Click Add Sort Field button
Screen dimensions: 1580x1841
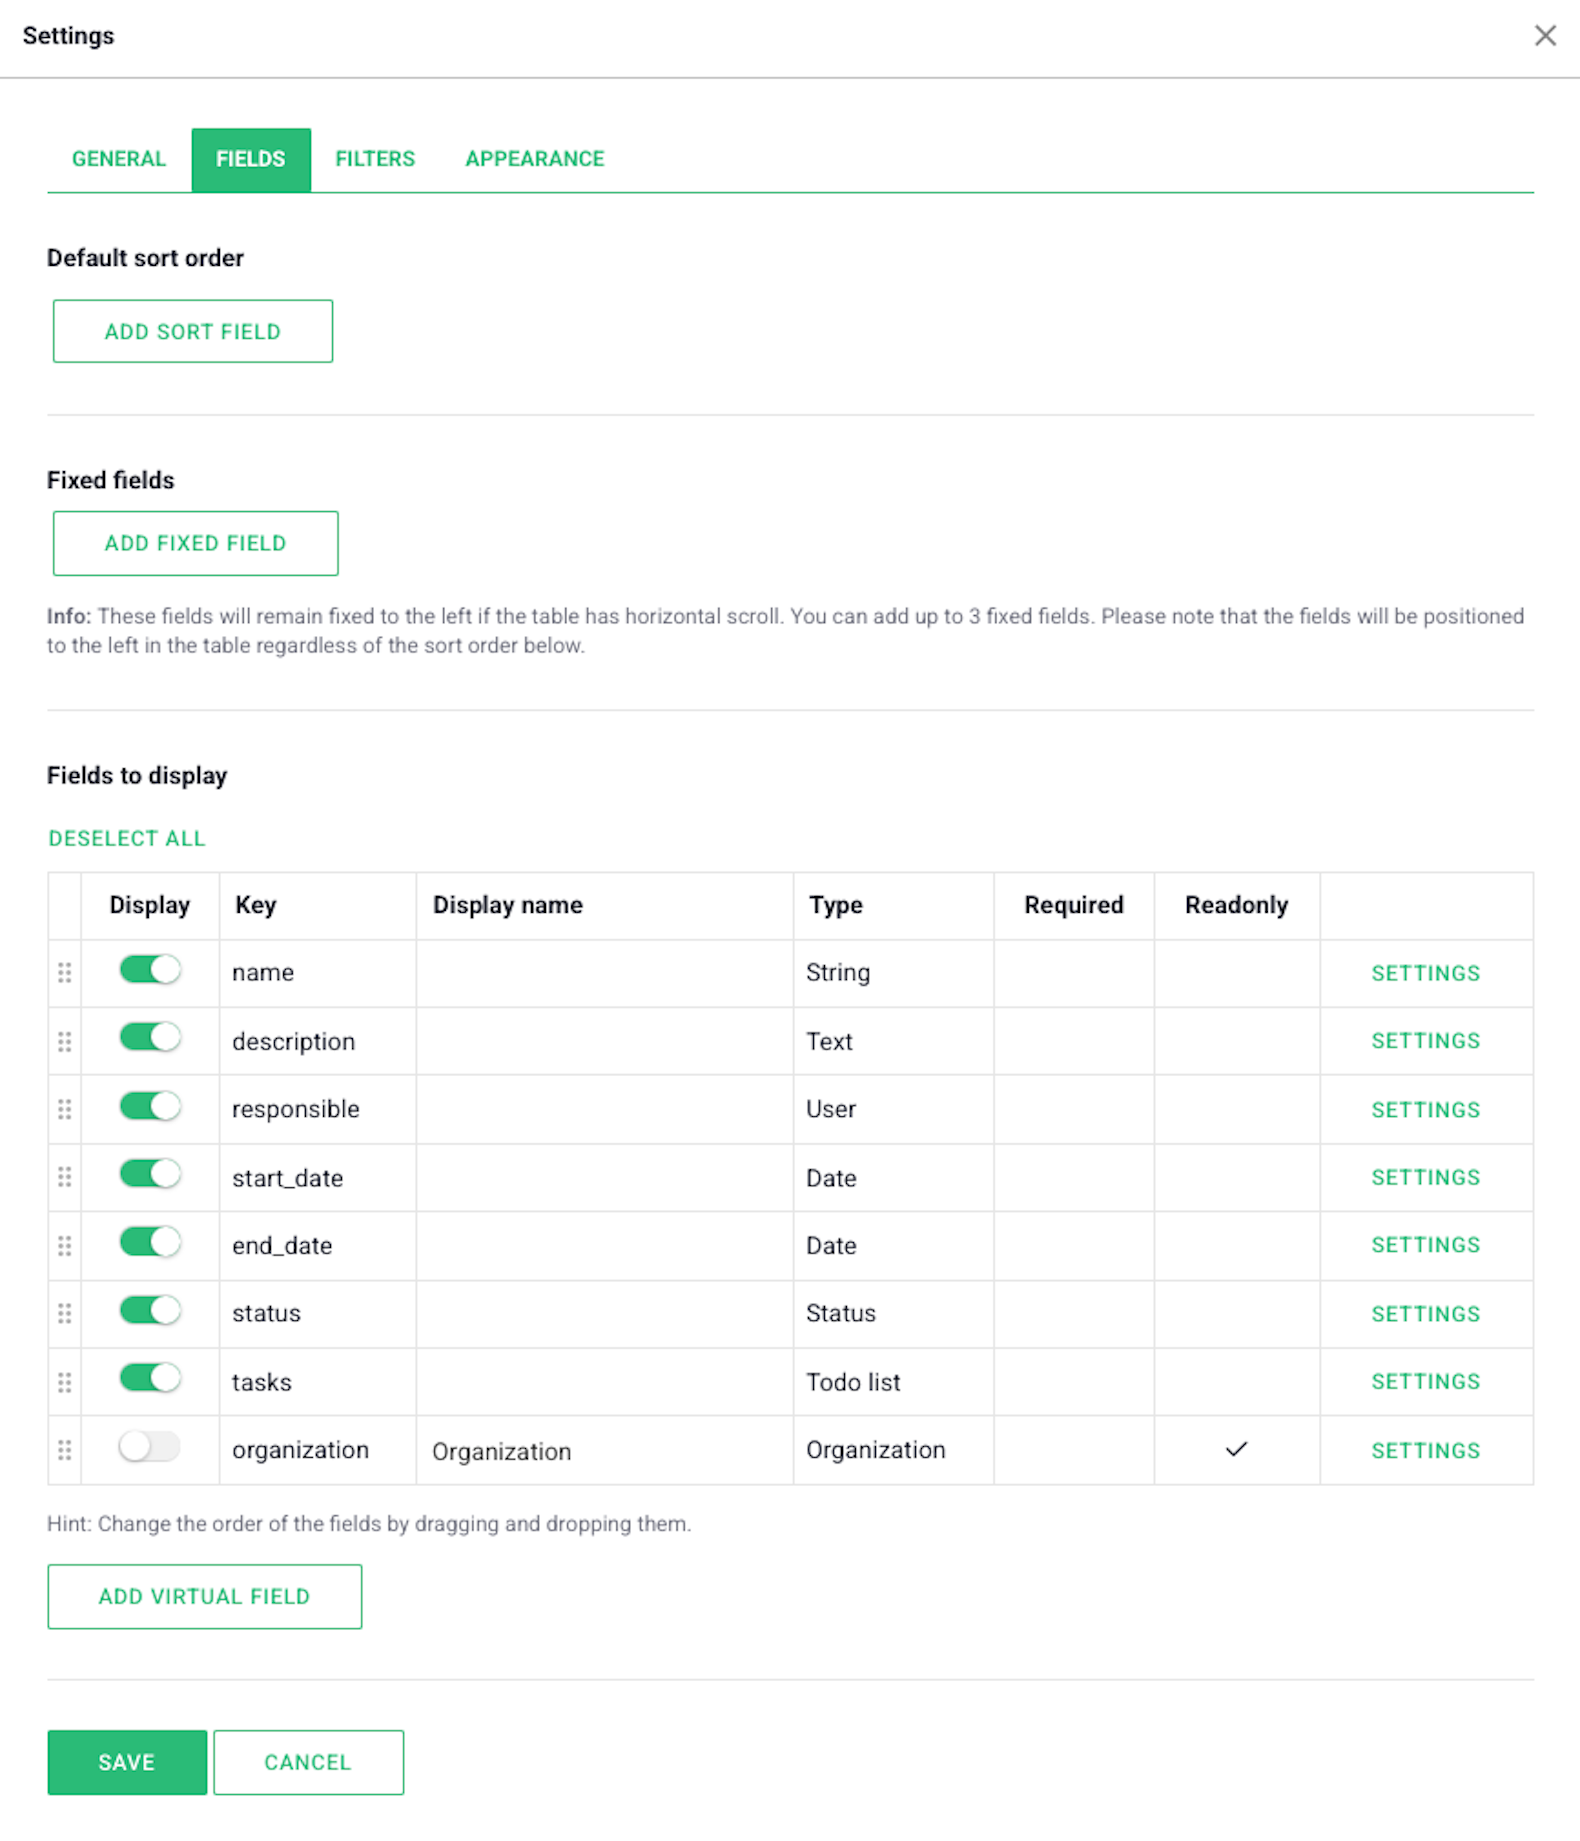click(193, 331)
